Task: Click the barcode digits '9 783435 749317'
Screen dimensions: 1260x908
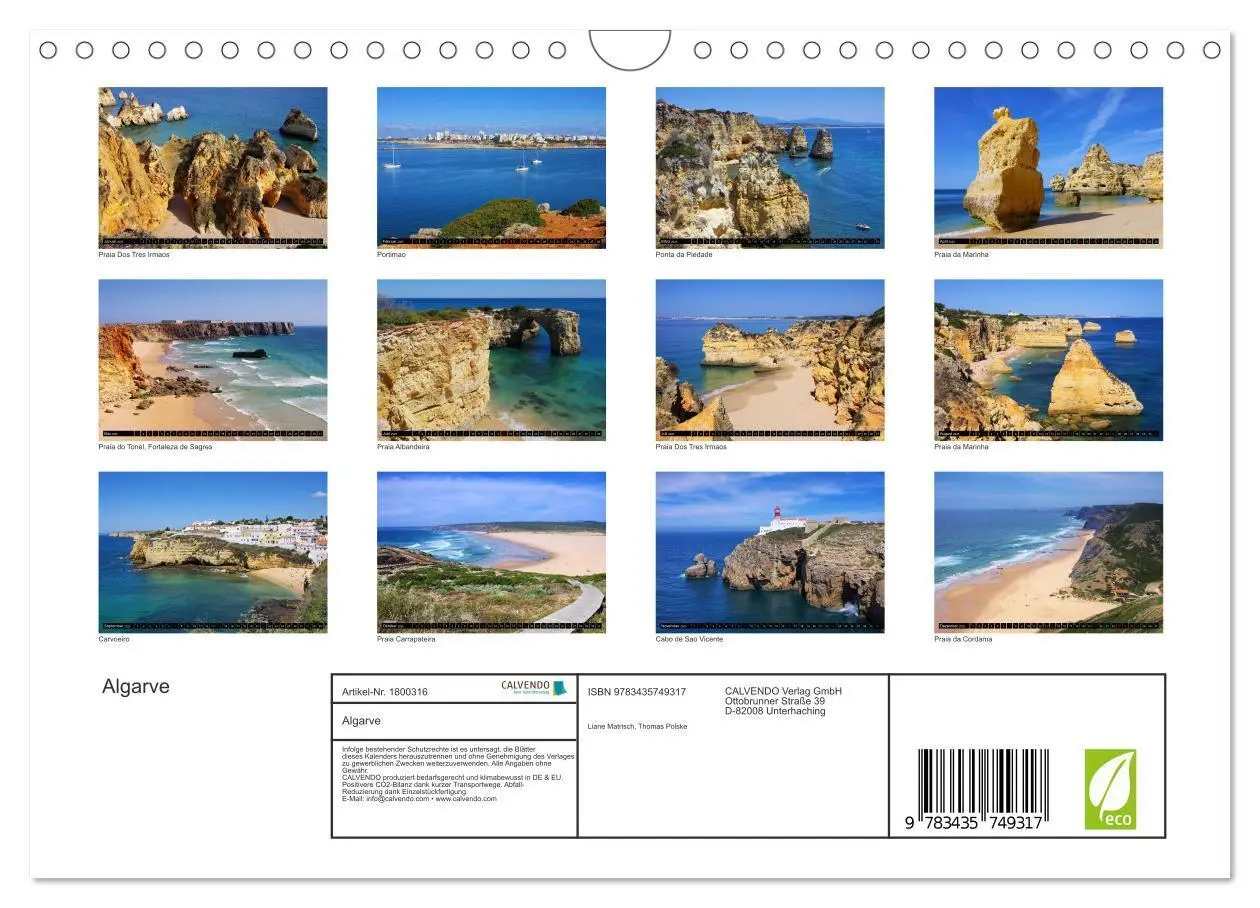Action: pos(973,823)
